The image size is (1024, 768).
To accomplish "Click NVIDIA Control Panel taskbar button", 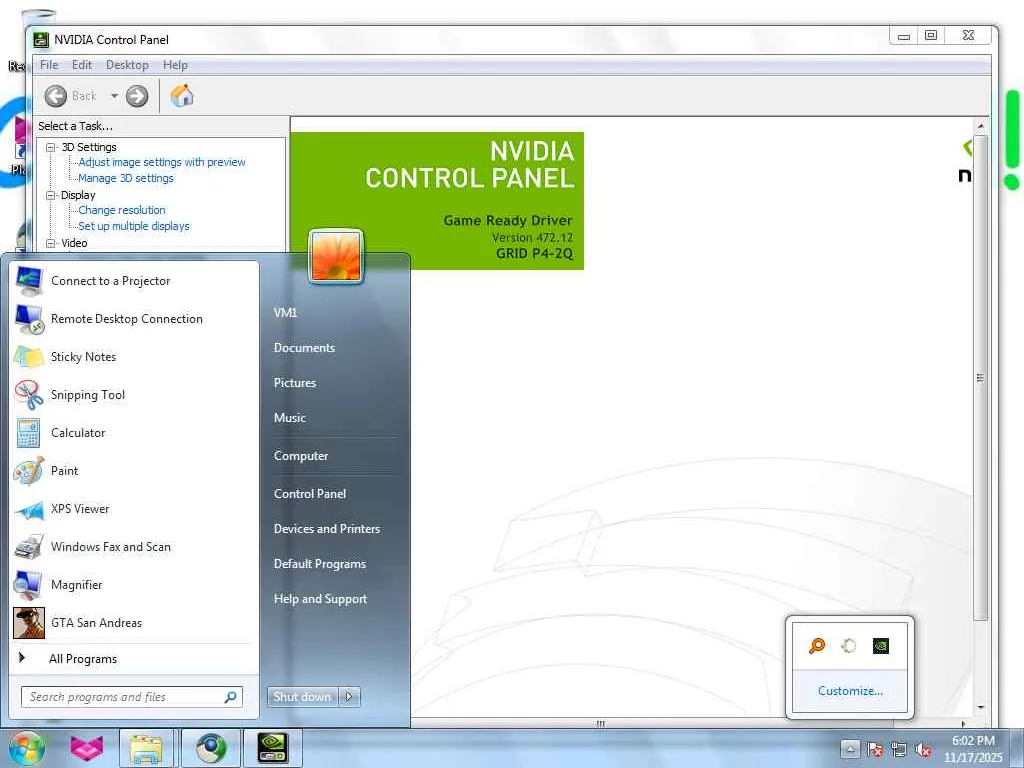I will coord(272,748).
